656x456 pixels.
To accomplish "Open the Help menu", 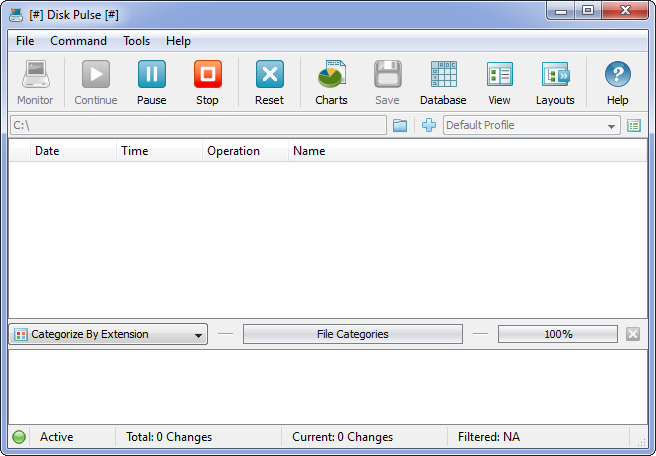I will (178, 41).
